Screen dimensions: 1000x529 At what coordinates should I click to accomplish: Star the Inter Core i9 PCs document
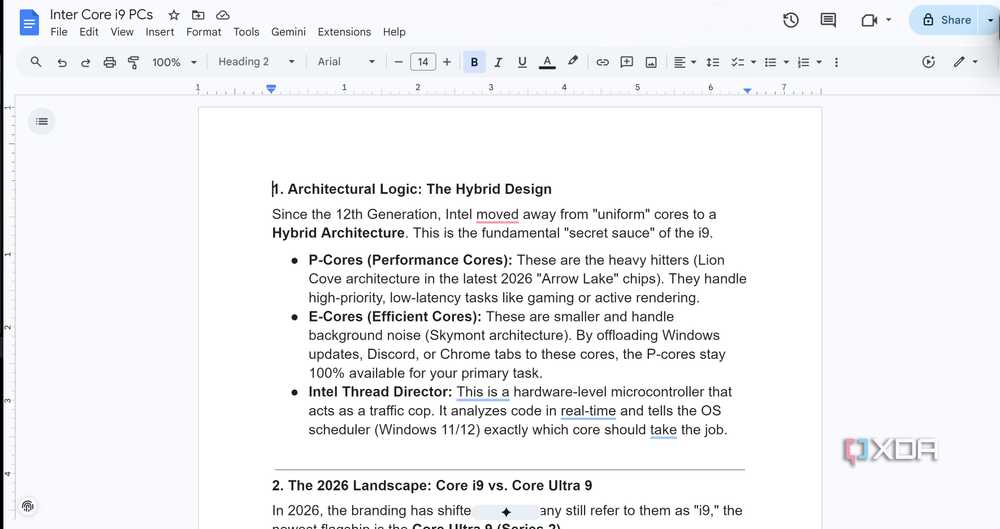click(x=173, y=15)
